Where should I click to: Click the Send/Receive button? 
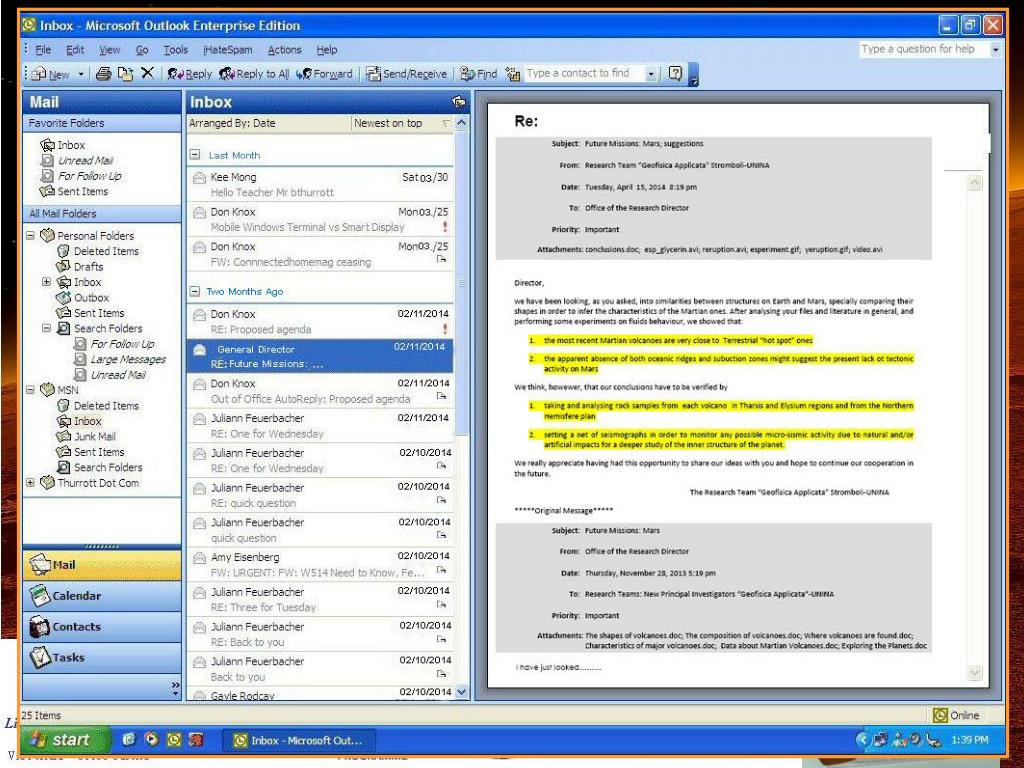[406, 74]
